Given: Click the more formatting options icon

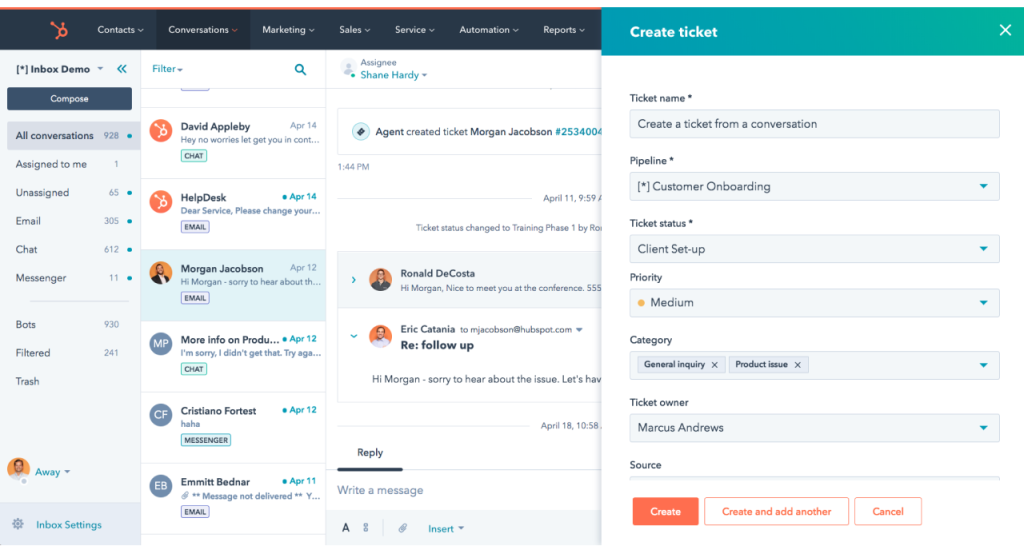Looking at the screenshot, I should (x=366, y=528).
